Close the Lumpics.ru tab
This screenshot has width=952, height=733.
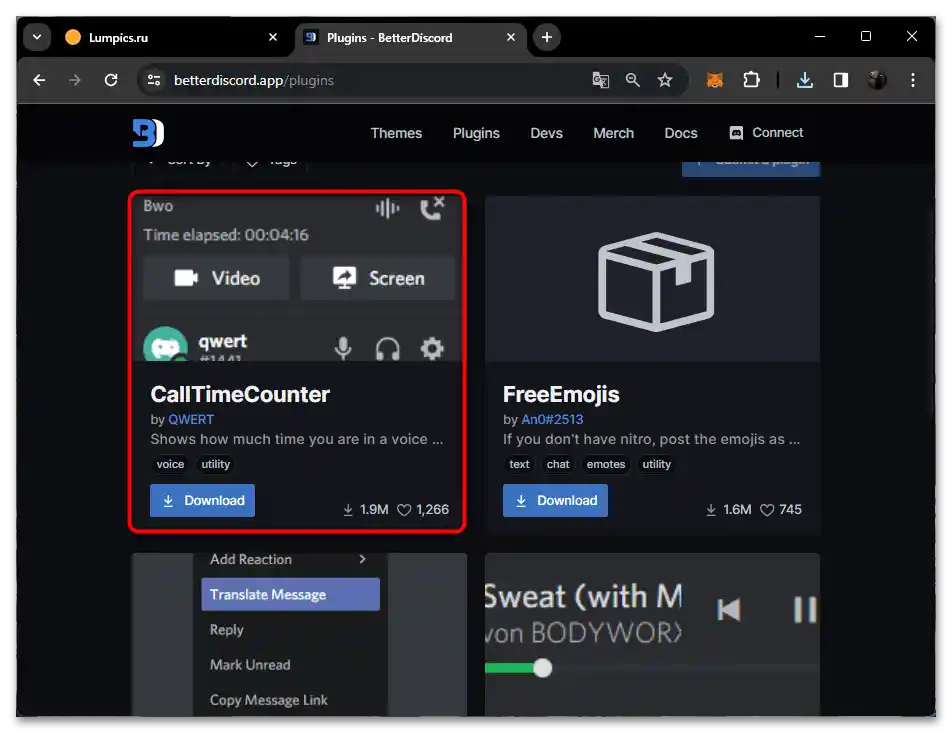point(273,37)
